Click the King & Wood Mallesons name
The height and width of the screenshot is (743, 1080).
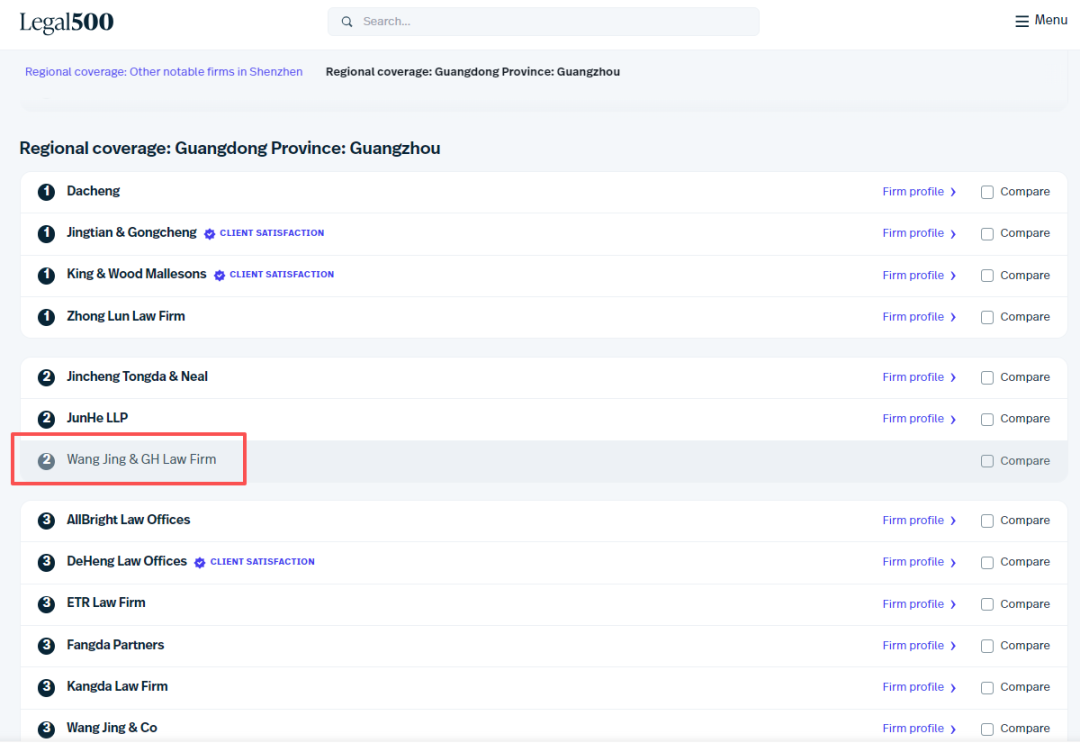[x=136, y=273]
